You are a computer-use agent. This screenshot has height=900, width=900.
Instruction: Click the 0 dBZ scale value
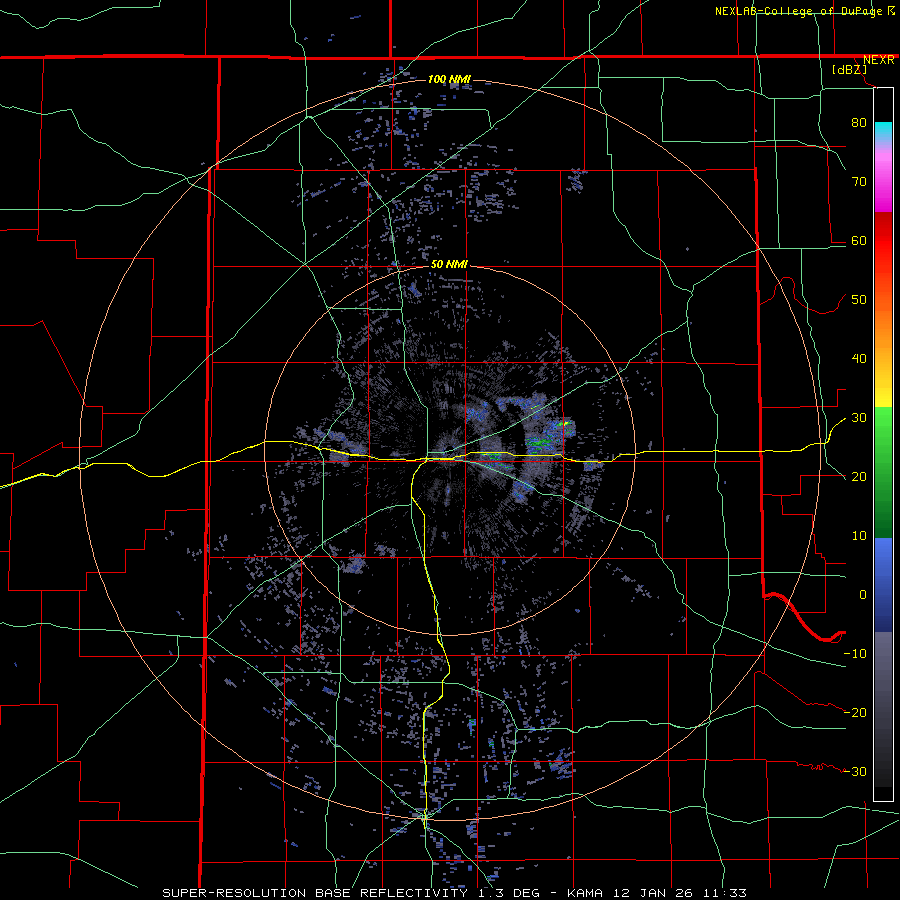863,595
